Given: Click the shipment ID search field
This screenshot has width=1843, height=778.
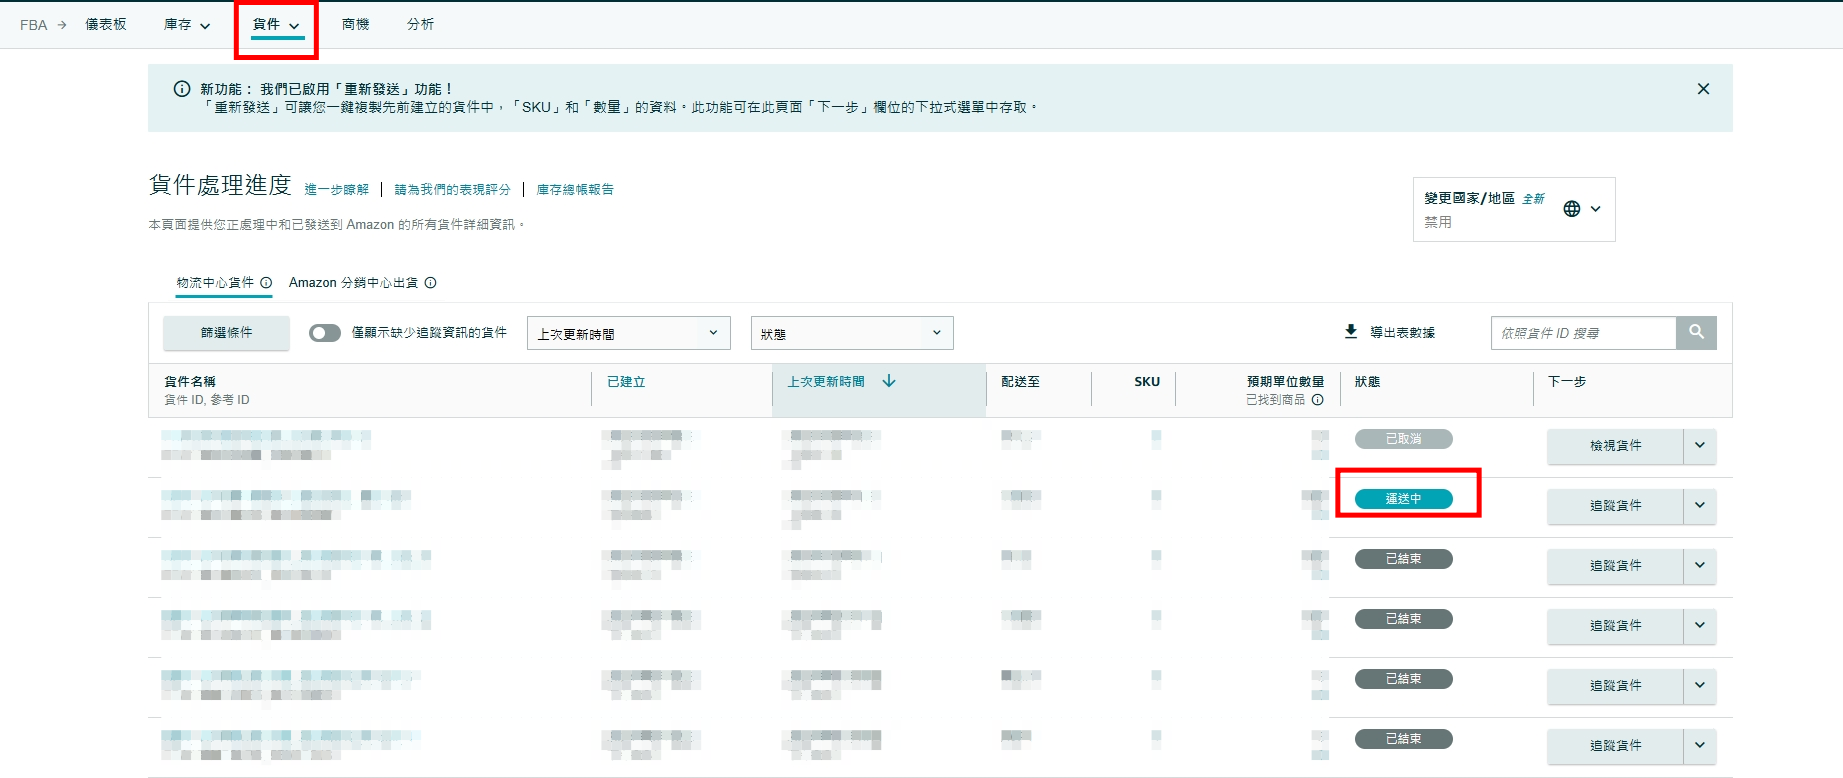Looking at the screenshot, I should pos(1582,333).
